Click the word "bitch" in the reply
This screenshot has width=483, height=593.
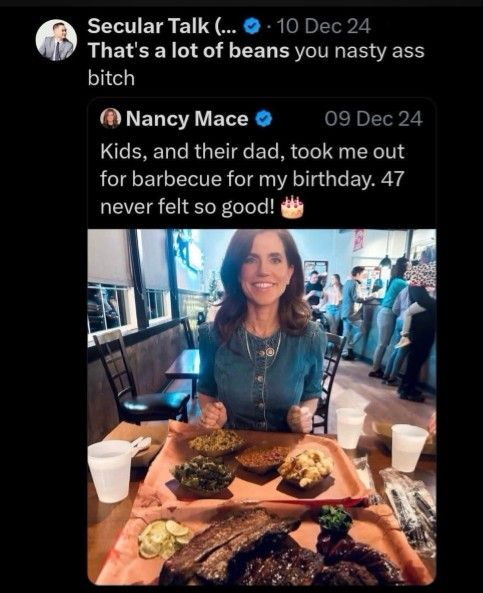[x=111, y=78]
